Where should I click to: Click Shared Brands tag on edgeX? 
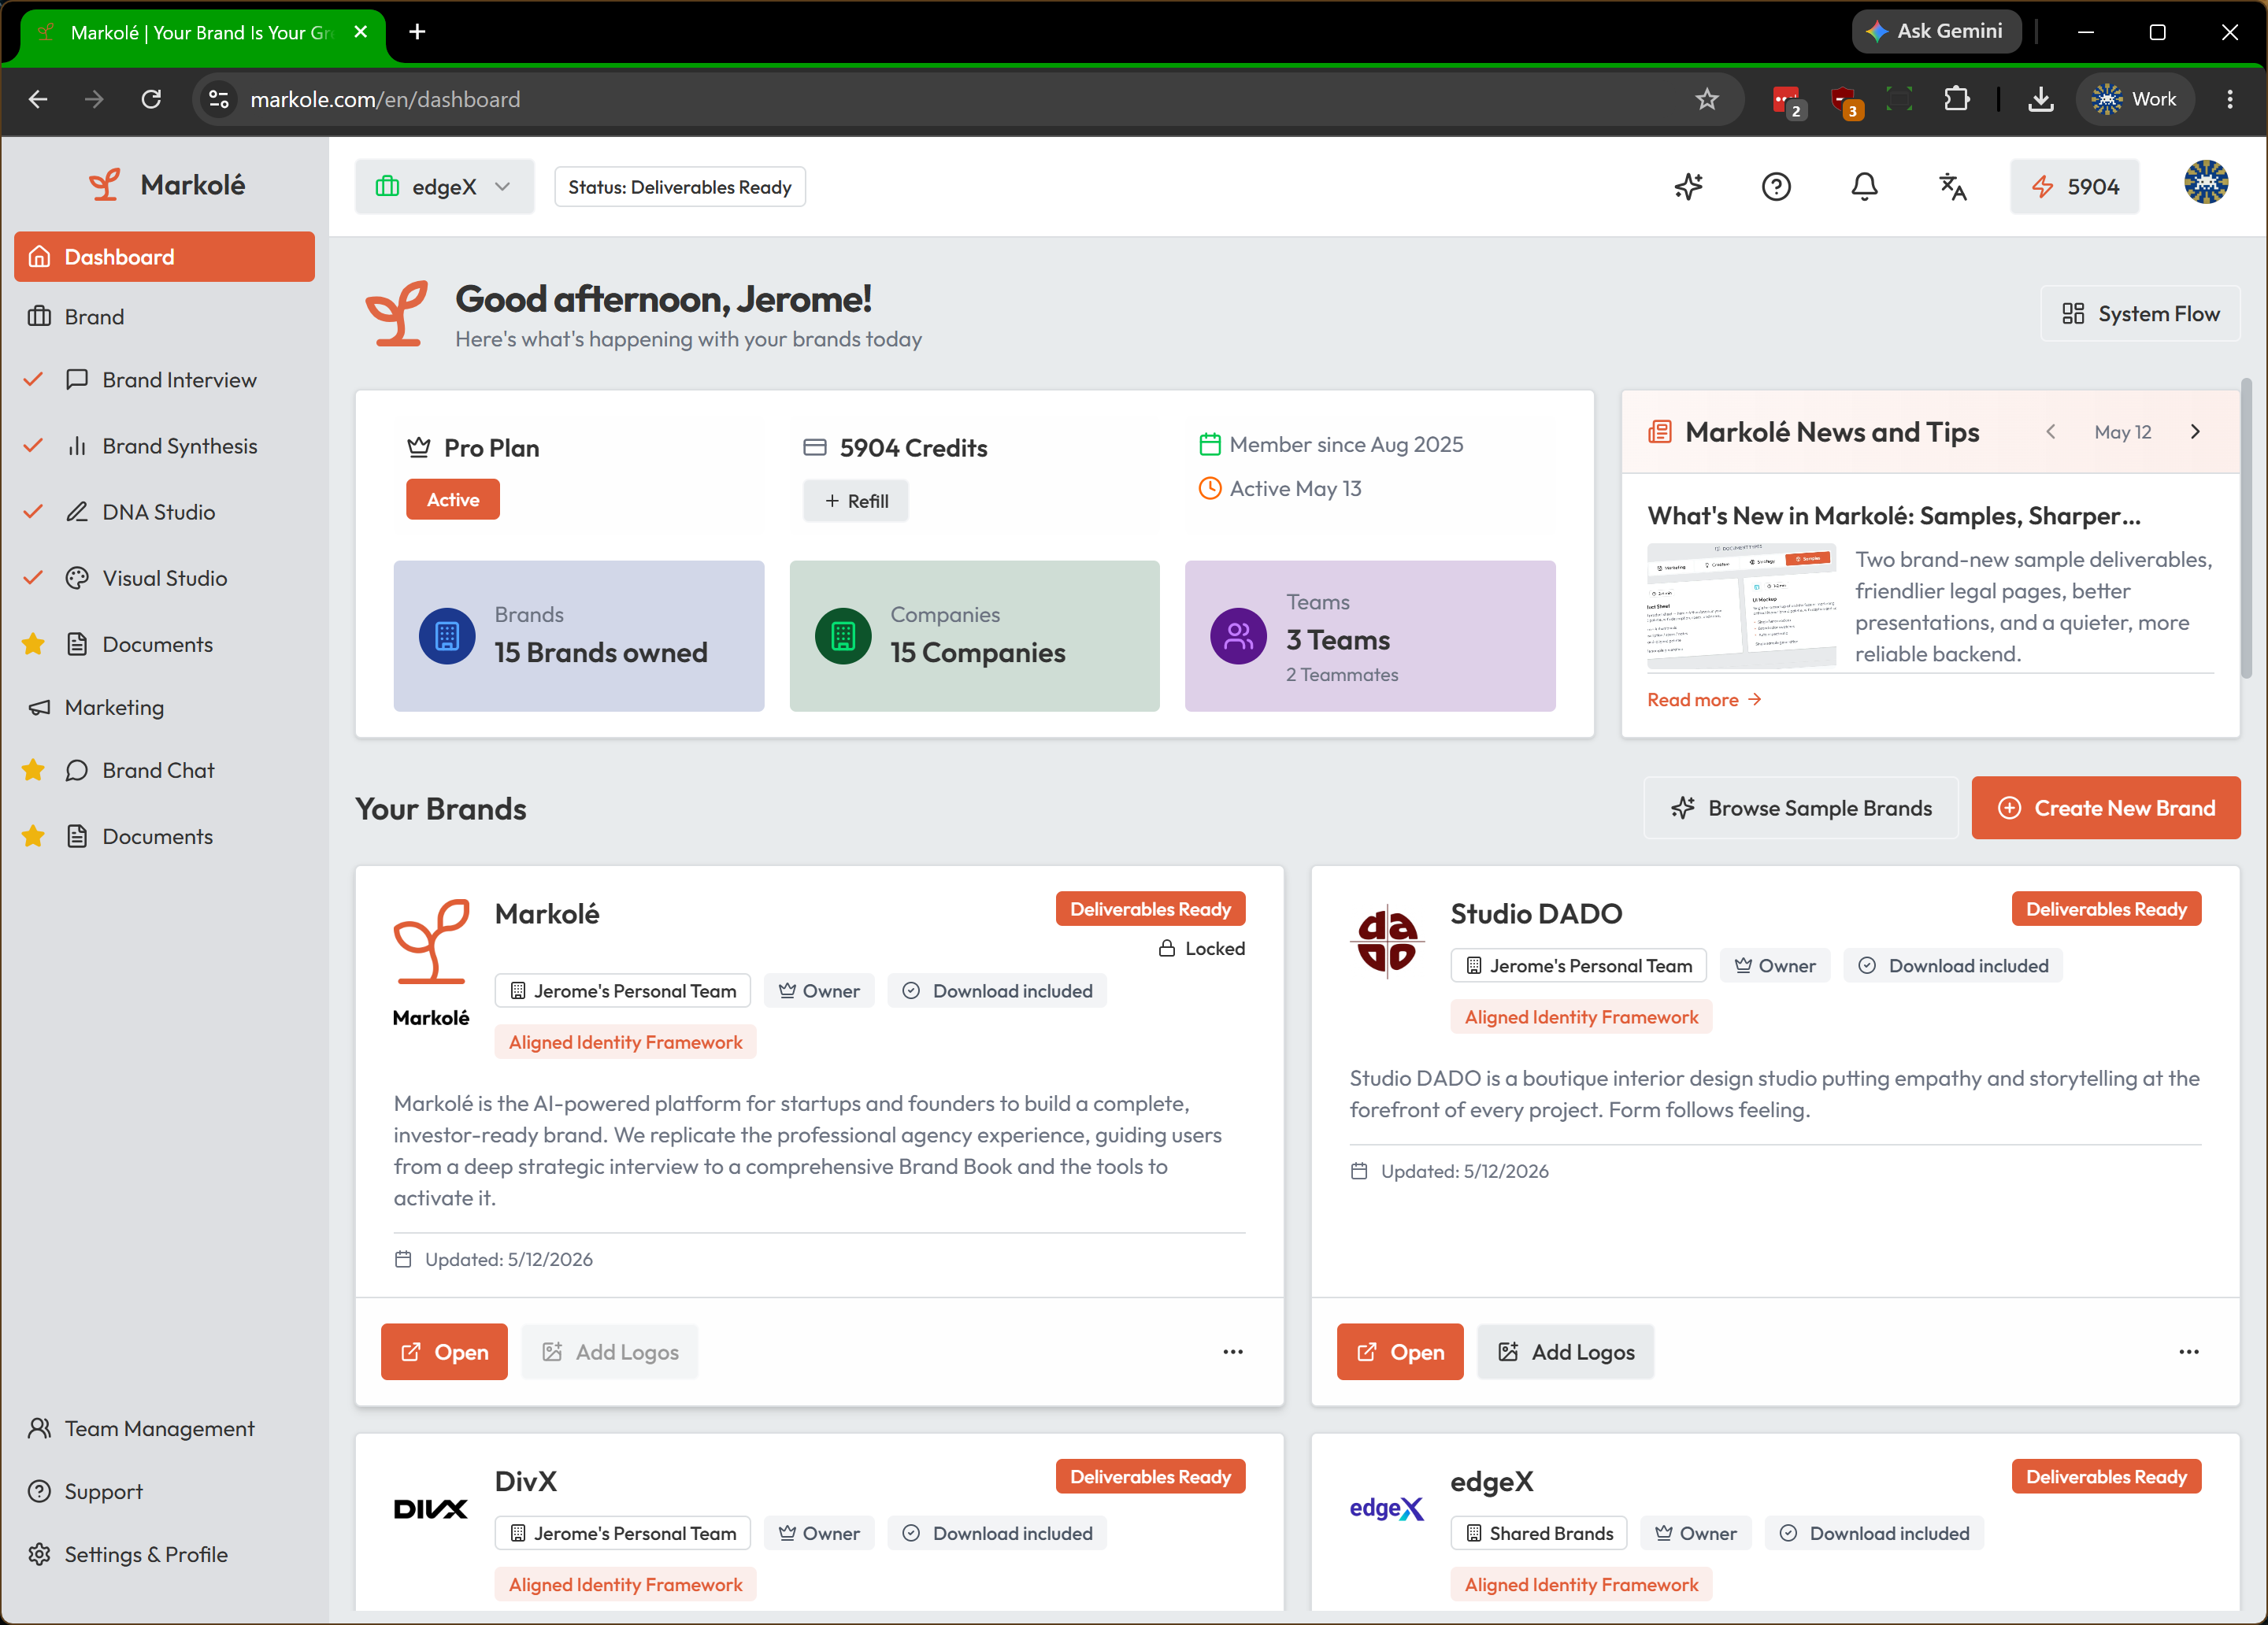point(1539,1533)
